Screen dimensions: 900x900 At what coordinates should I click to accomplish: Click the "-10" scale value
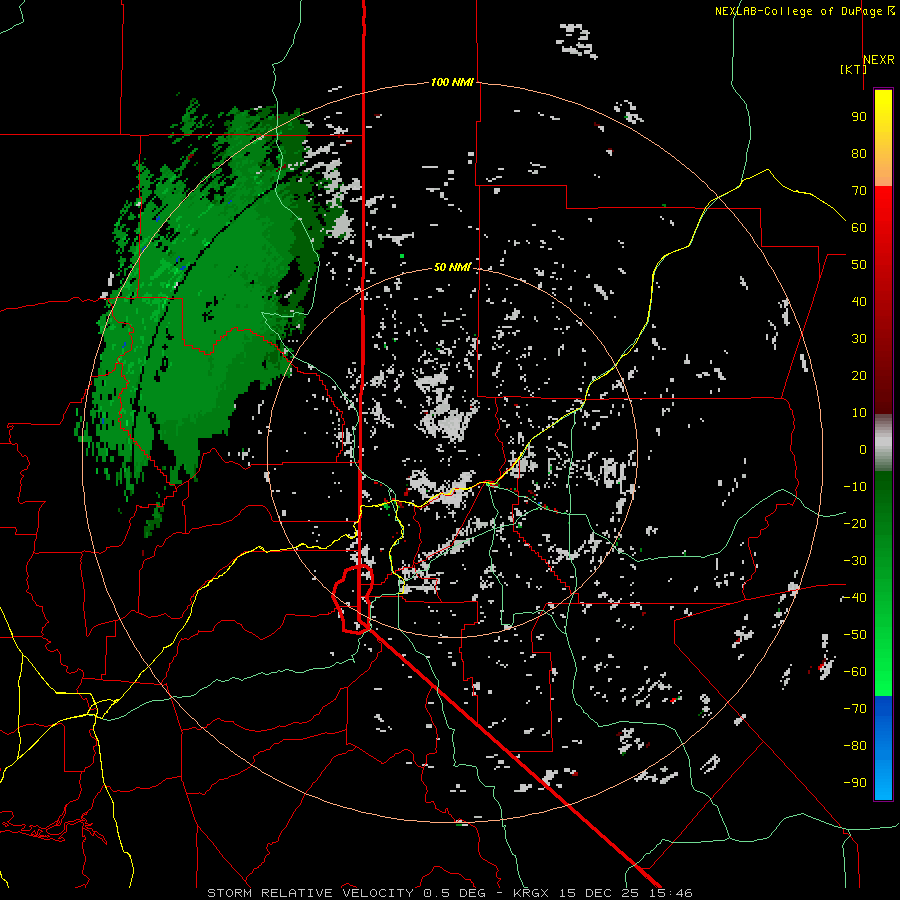tap(855, 487)
